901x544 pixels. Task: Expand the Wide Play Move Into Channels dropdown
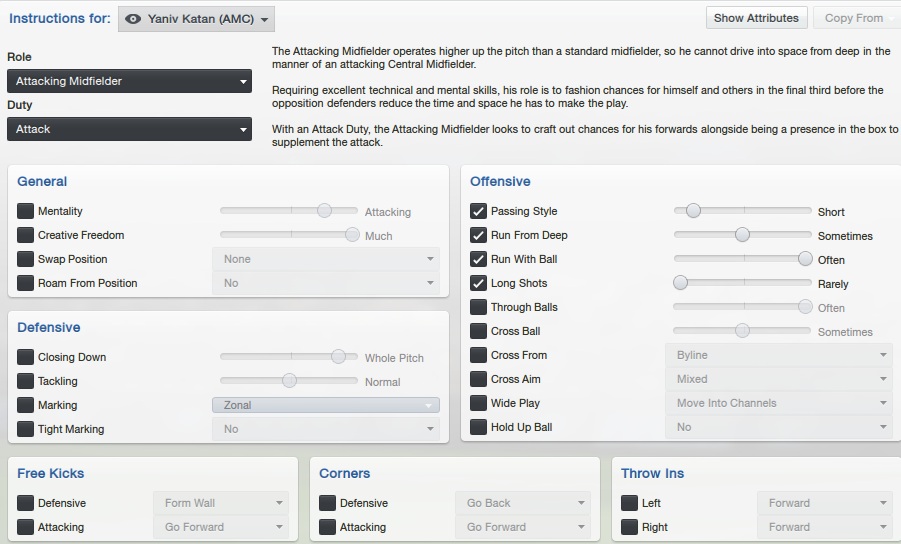point(778,403)
